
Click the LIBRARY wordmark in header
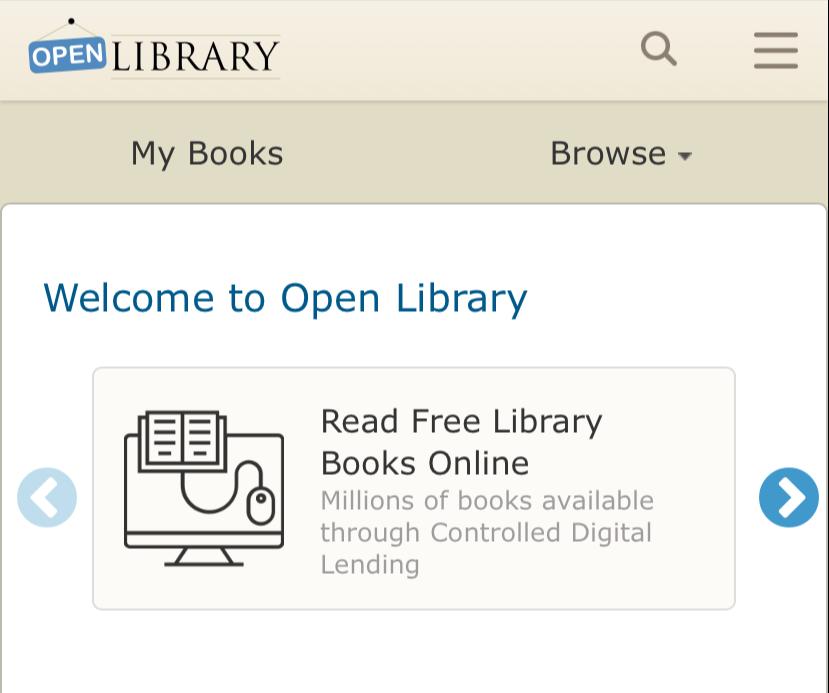[195, 56]
